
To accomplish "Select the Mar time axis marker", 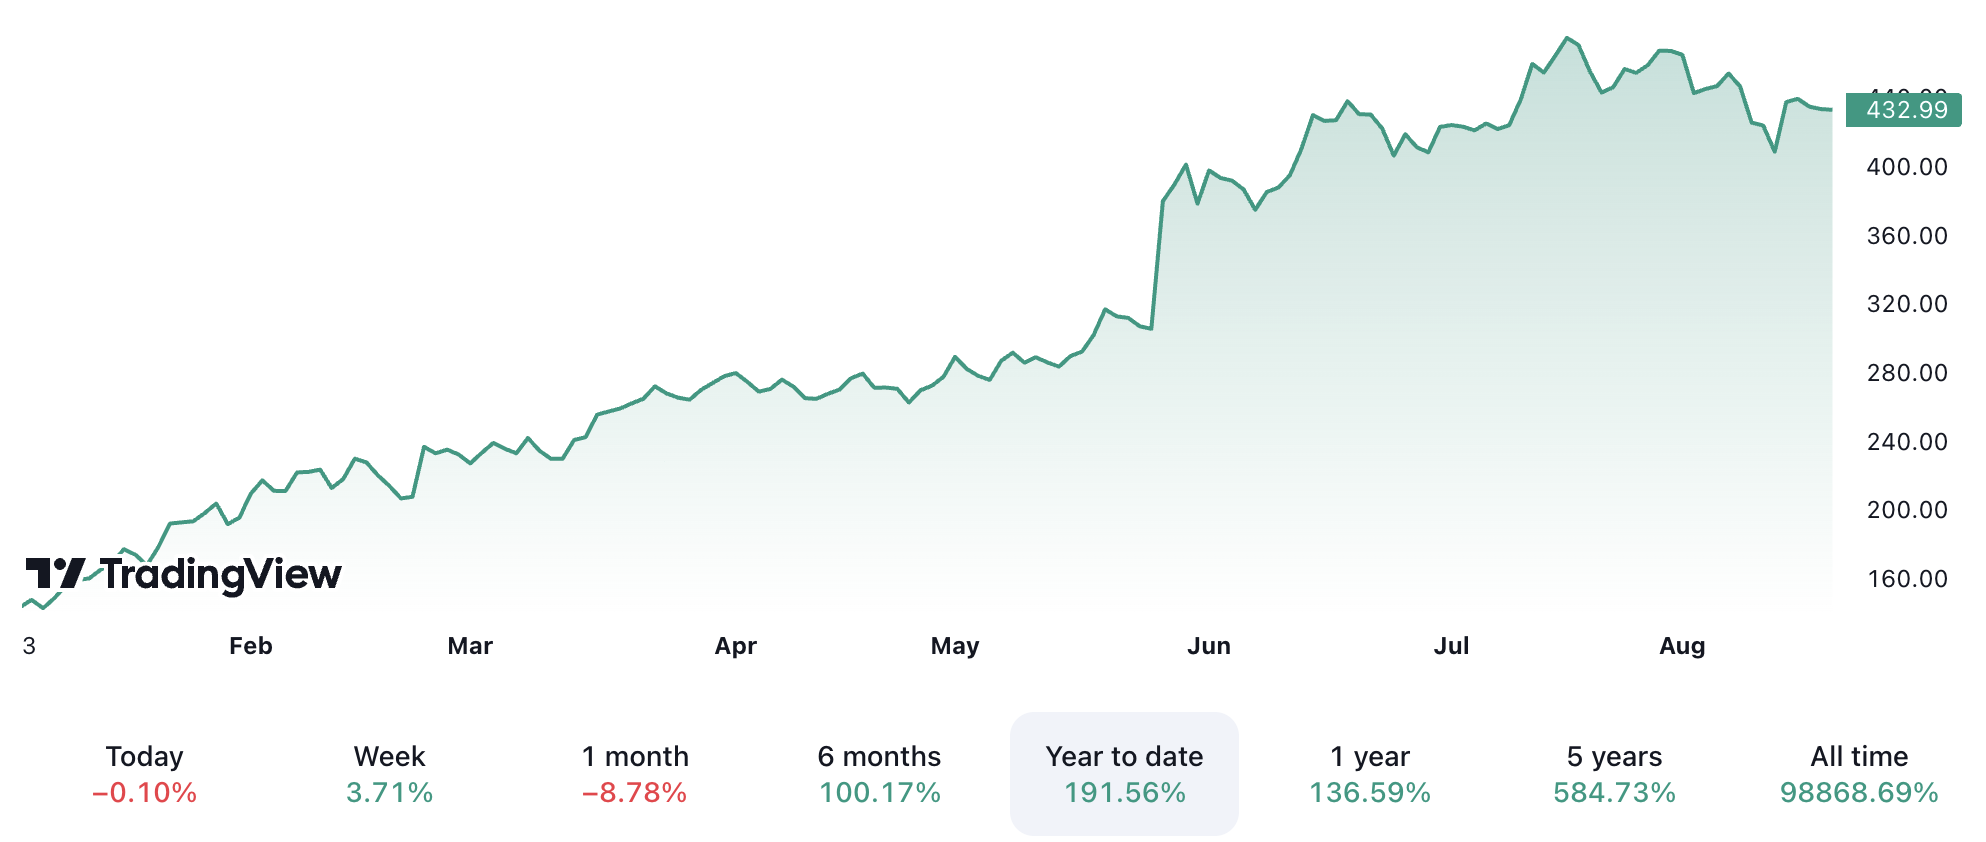I will coord(470,646).
